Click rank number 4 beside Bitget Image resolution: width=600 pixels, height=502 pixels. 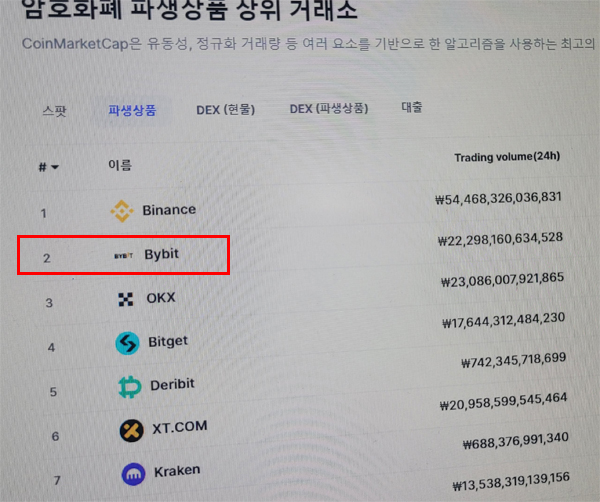(x=51, y=347)
